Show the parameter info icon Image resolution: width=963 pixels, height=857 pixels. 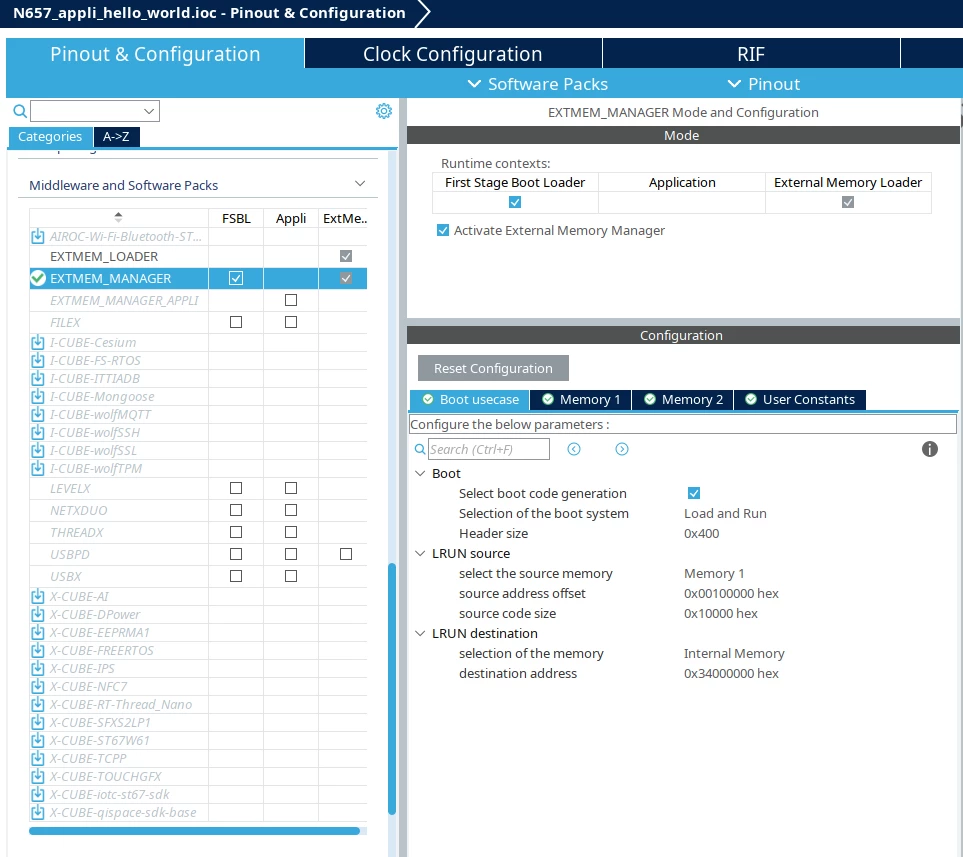[x=929, y=449]
